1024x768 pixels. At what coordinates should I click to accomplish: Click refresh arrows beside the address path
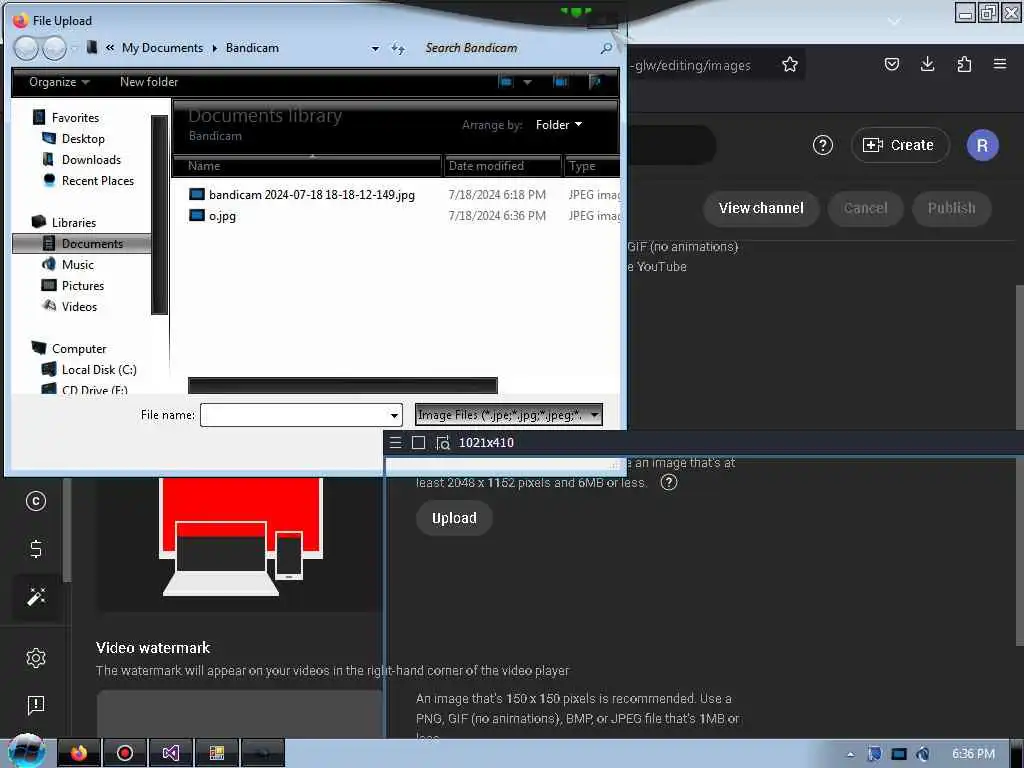pyautogui.click(x=398, y=48)
